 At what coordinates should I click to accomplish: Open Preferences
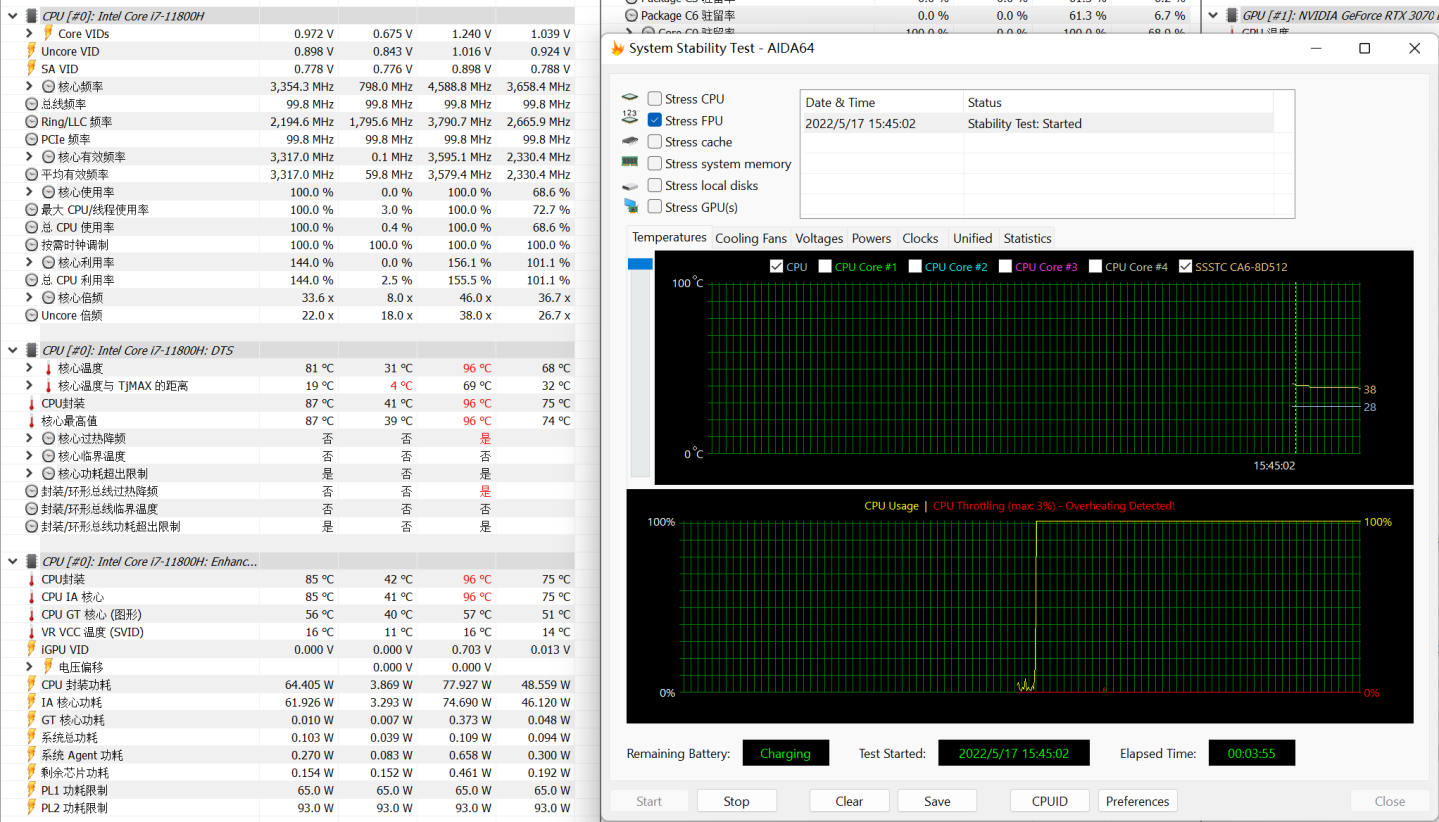coord(1137,801)
